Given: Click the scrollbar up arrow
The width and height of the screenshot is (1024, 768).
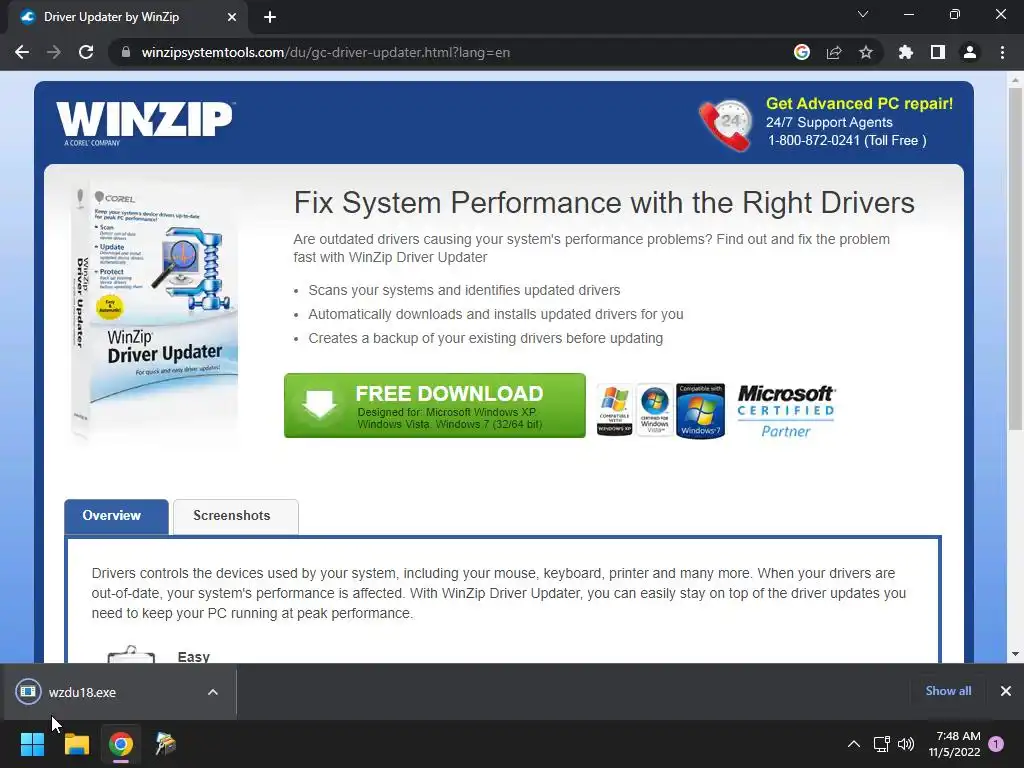Looking at the screenshot, I should click(x=1015, y=80).
